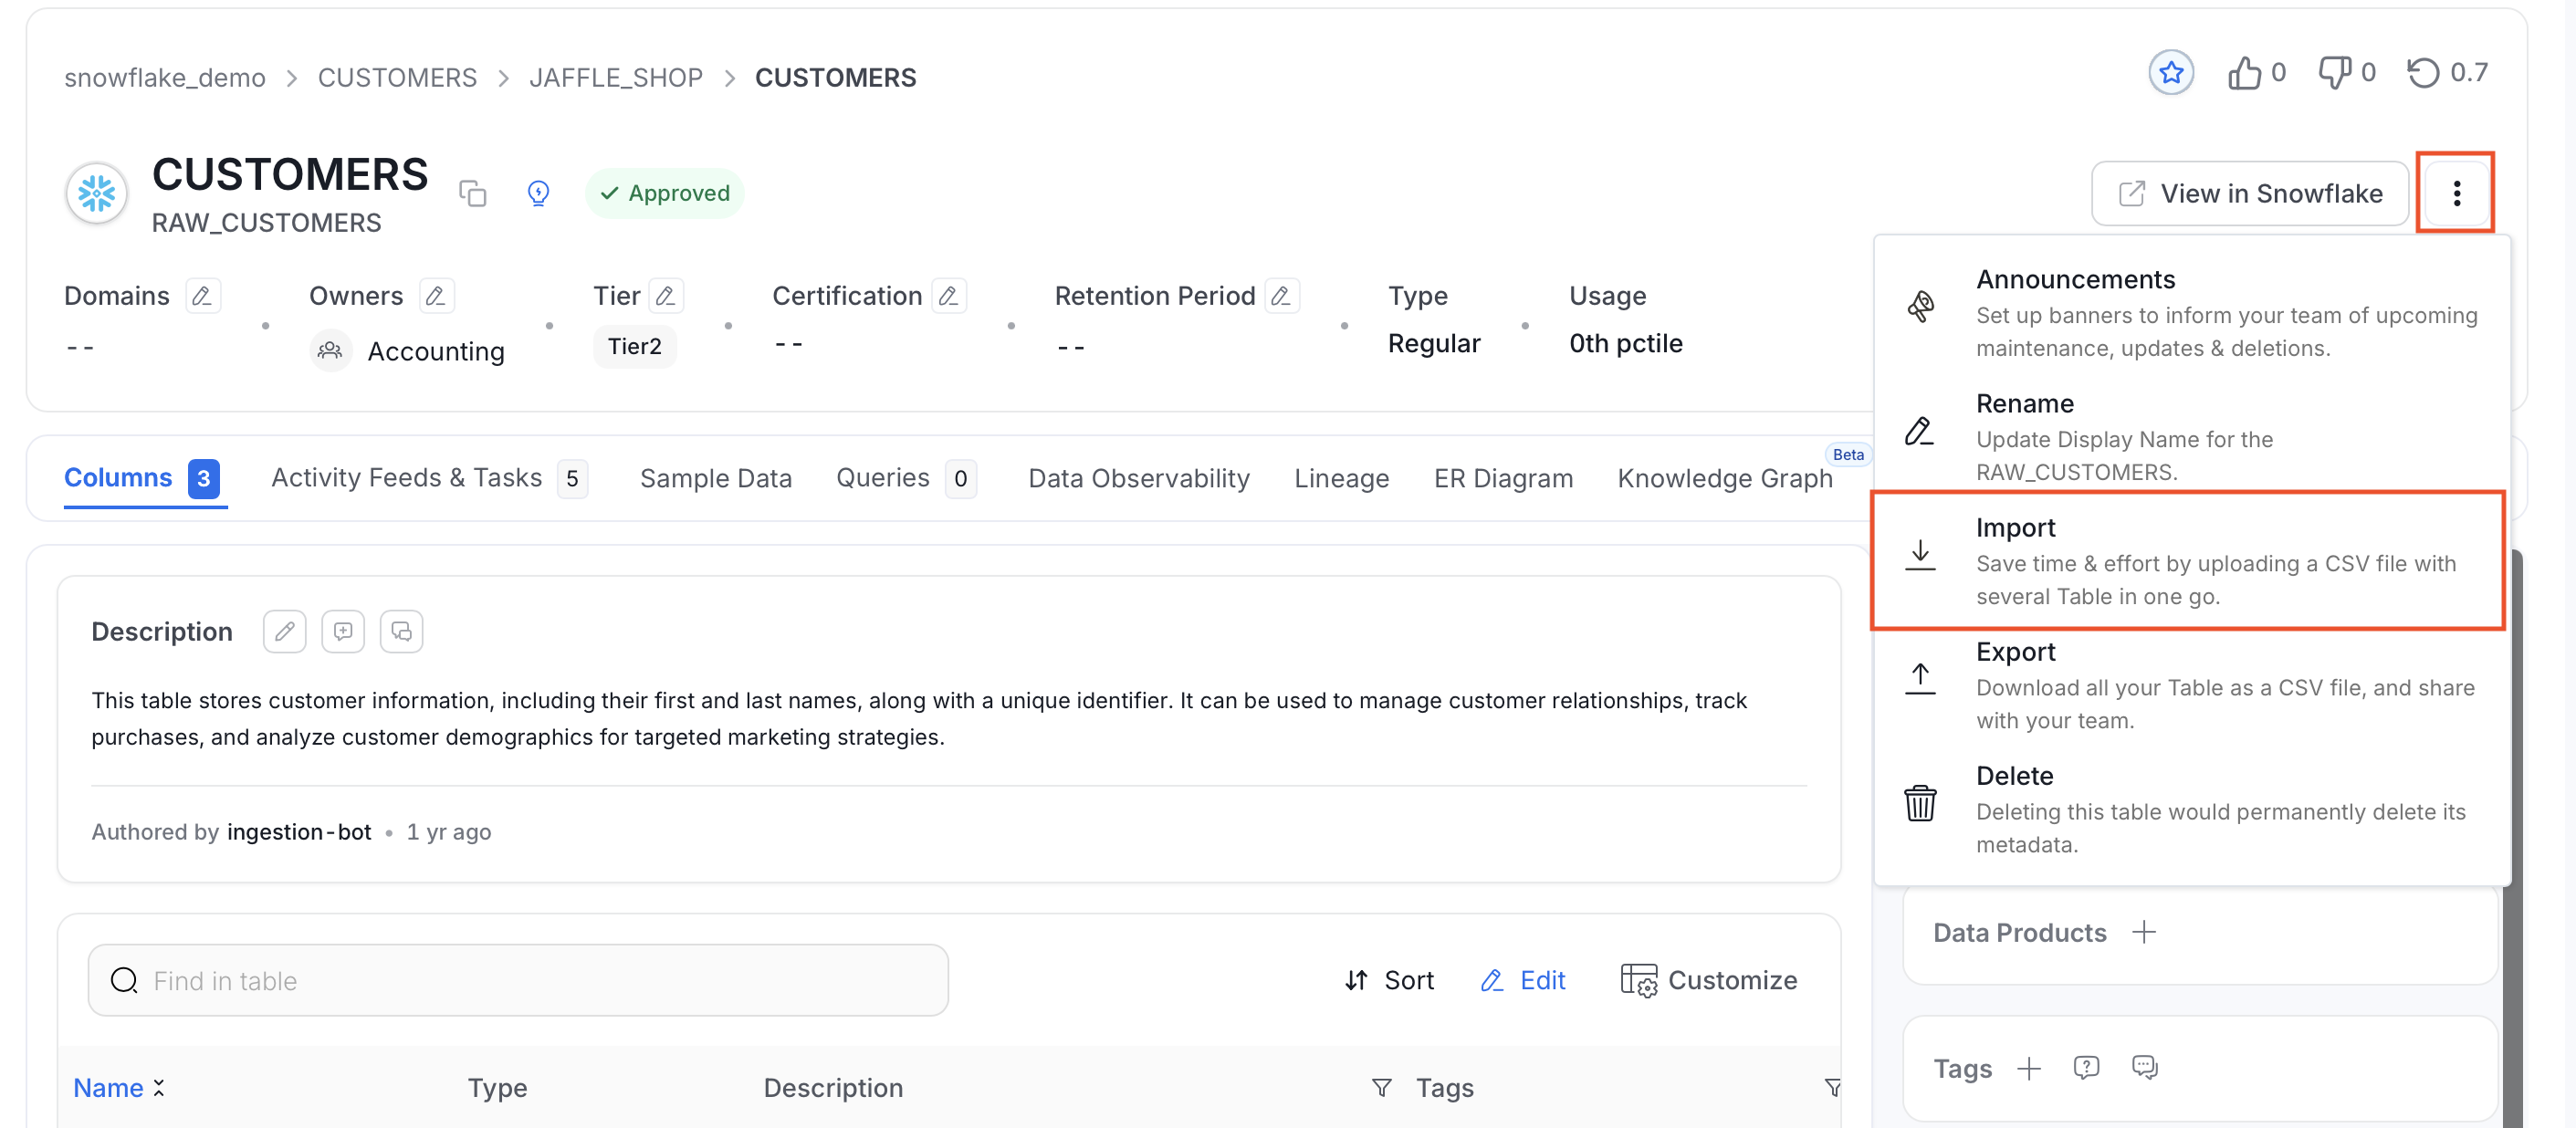Screen dimensions: 2576x1128
Task: Edit Domains pencil icon
Action: [202, 296]
